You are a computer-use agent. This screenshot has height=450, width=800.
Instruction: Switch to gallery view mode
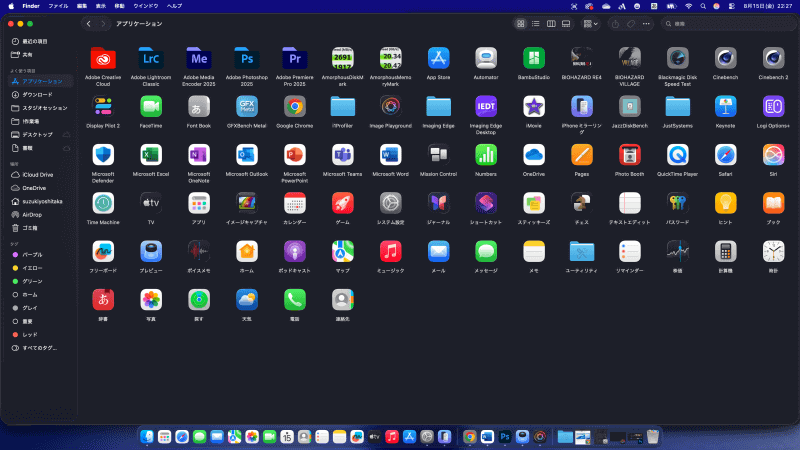pyautogui.click(x=566, y=24)
